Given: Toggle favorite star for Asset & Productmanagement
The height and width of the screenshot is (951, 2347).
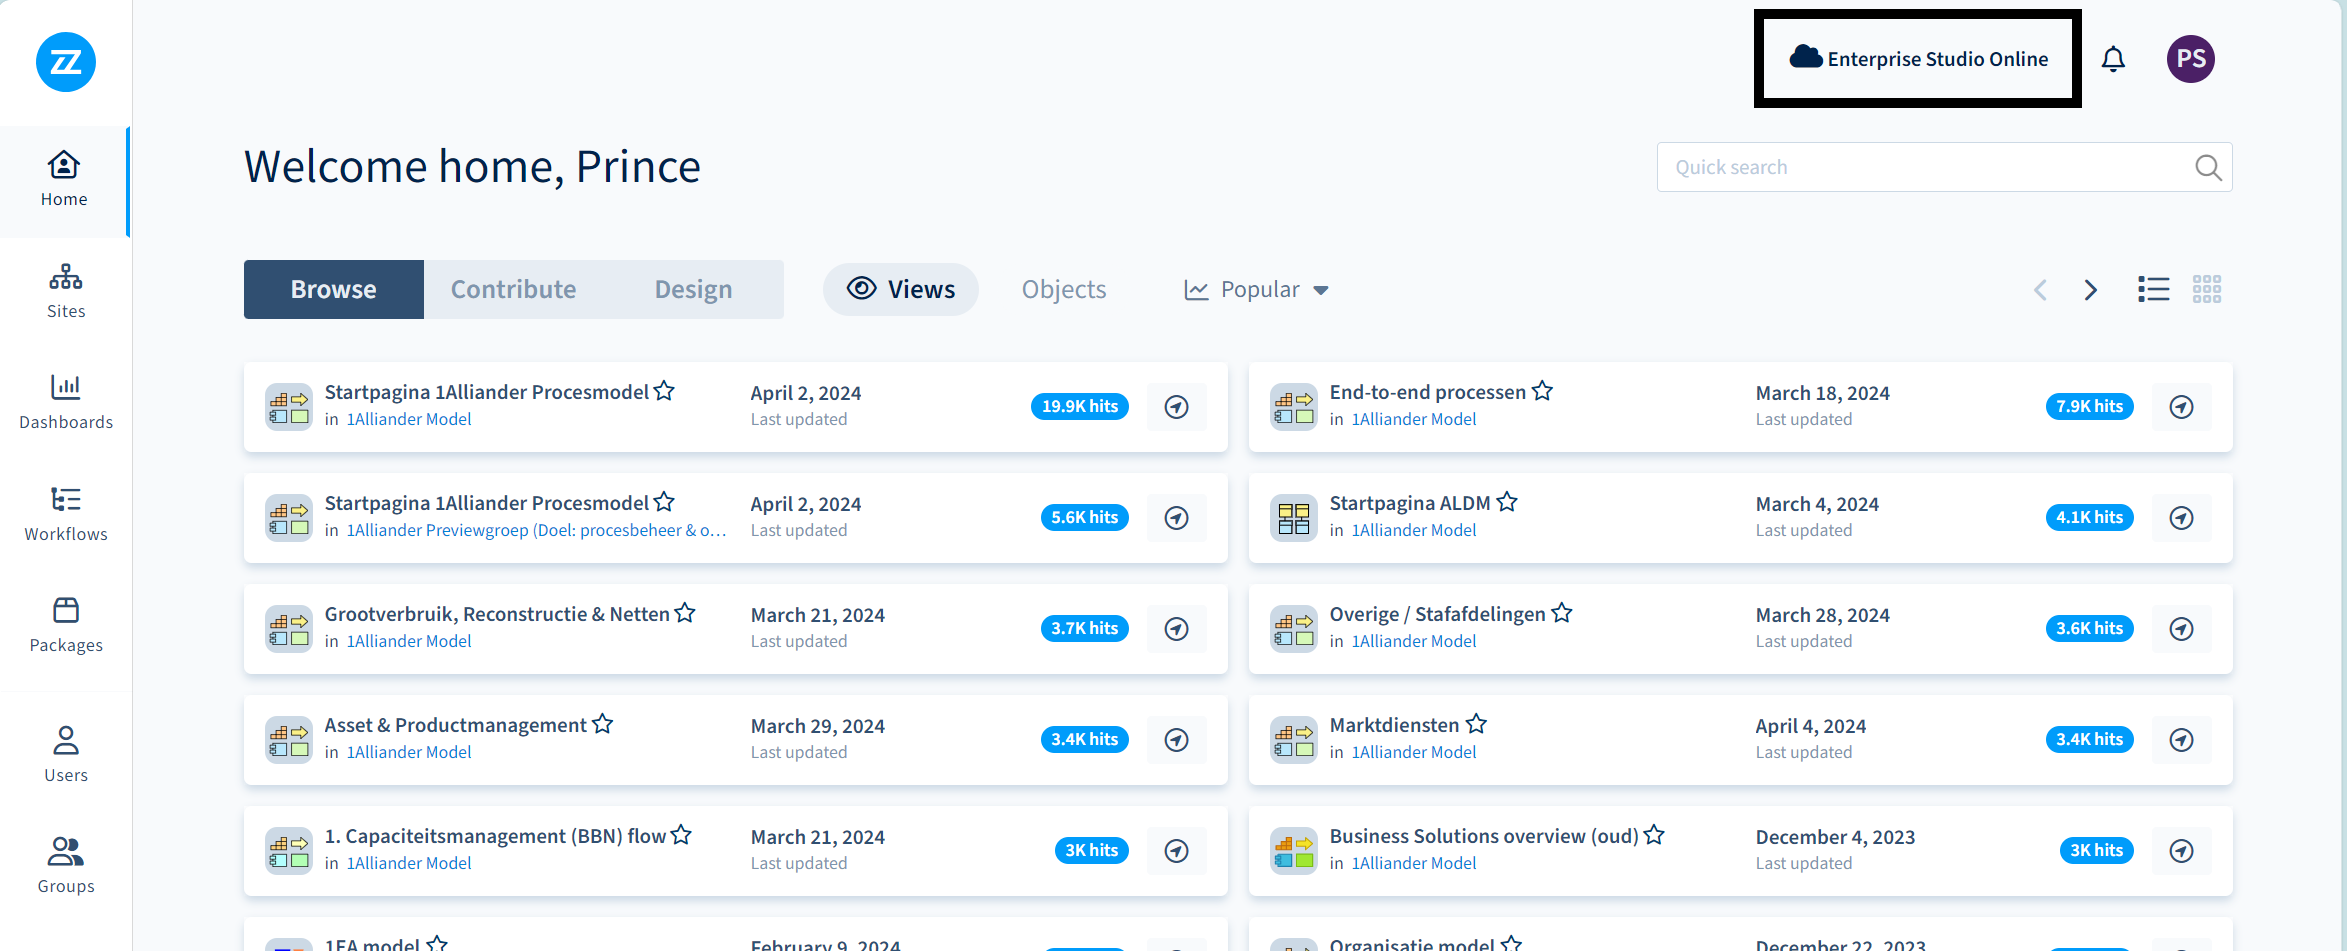Looking at the screenshot, I should click(x=602, y=724).
